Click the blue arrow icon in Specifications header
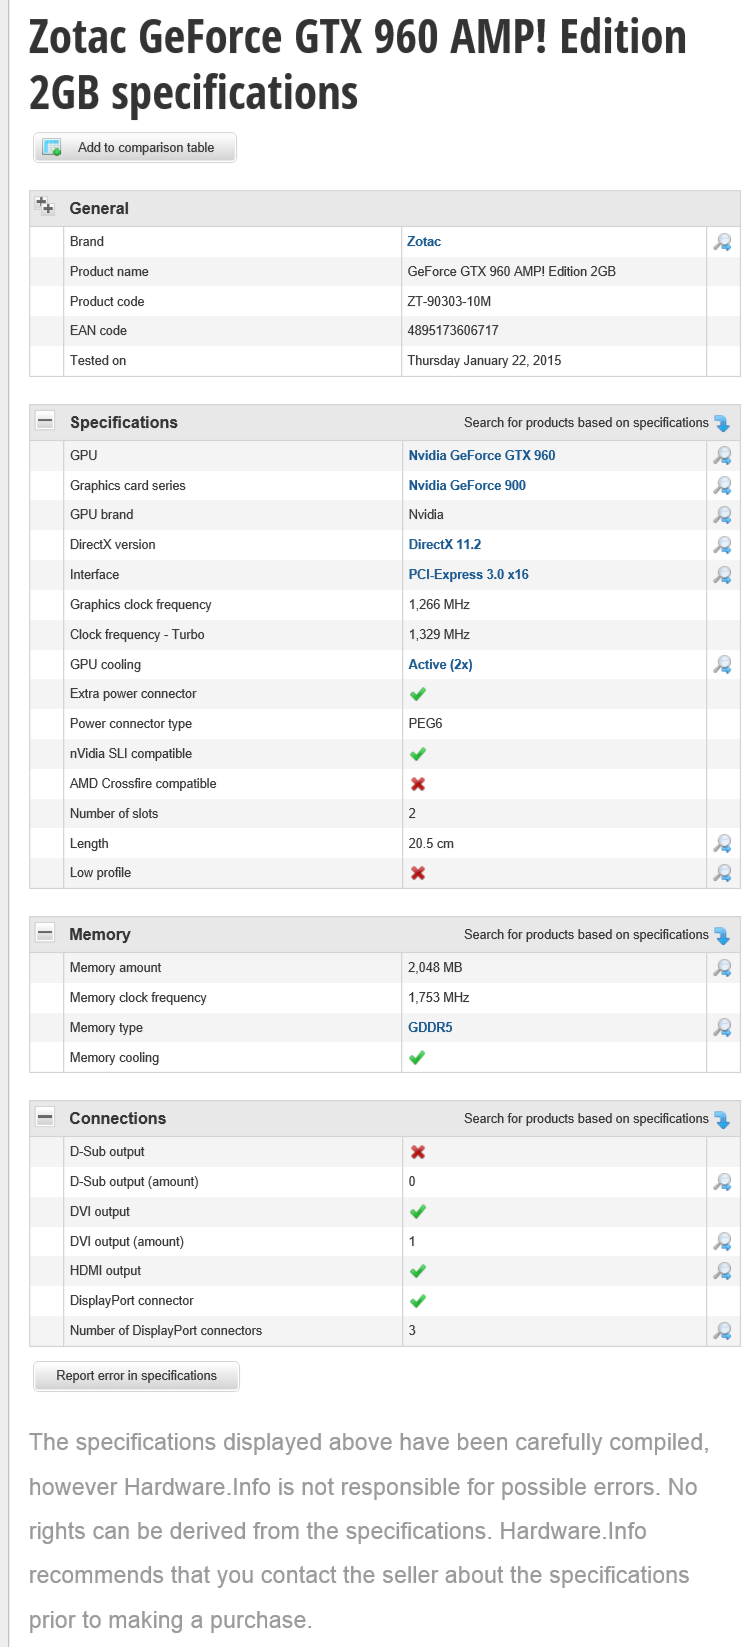The height and width of the screenshot is (1647, 751). (x=722, y=424)
